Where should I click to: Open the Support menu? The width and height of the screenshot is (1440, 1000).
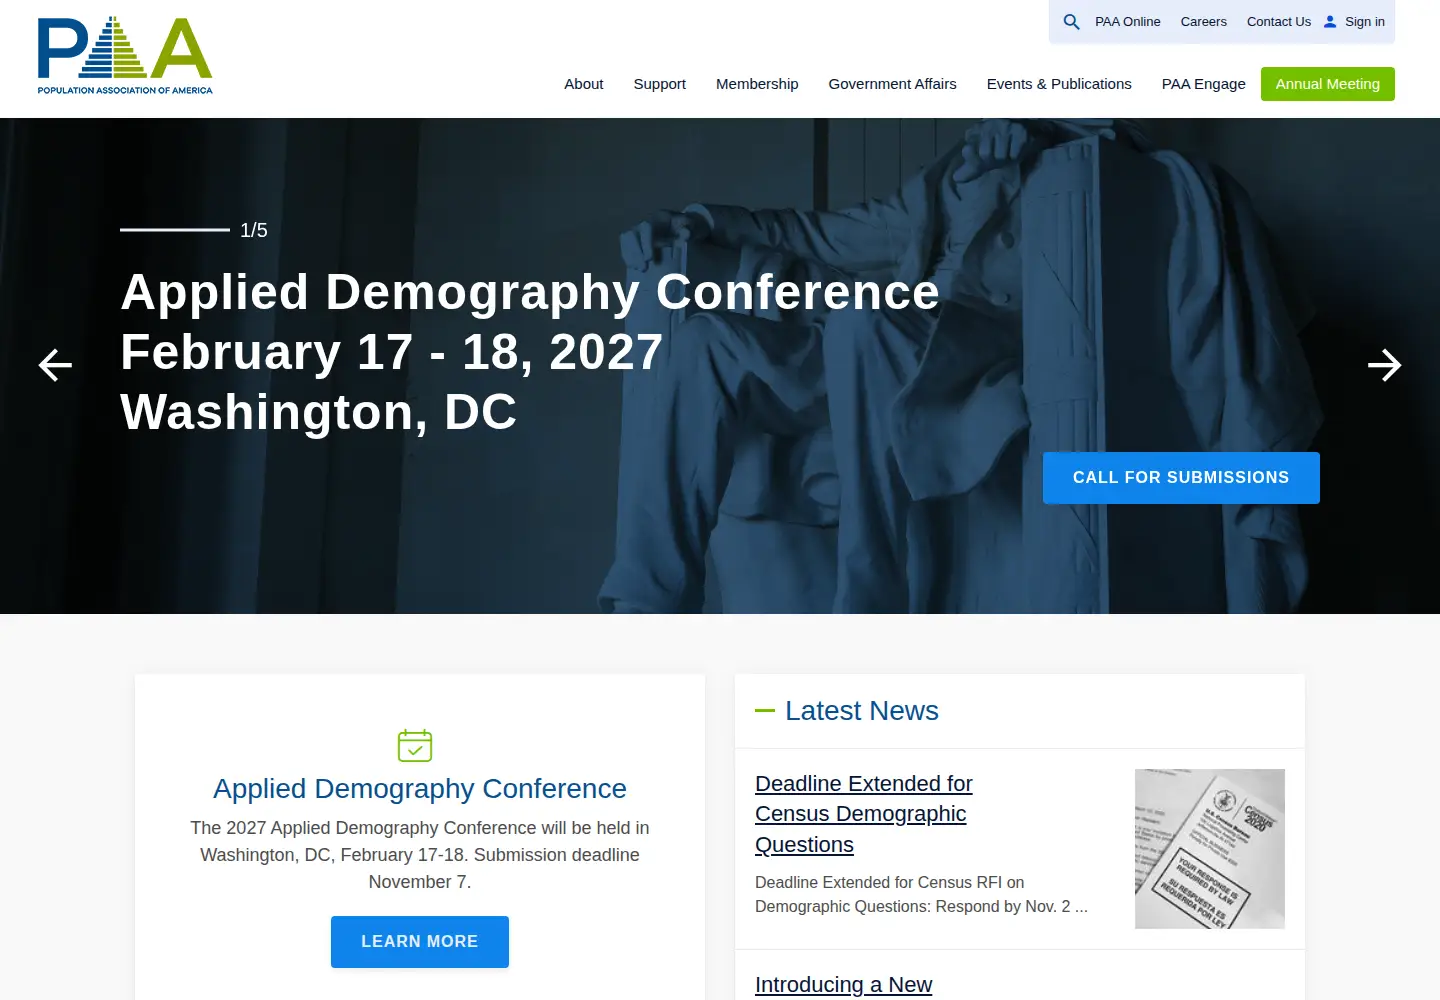[x=660, y=84]
